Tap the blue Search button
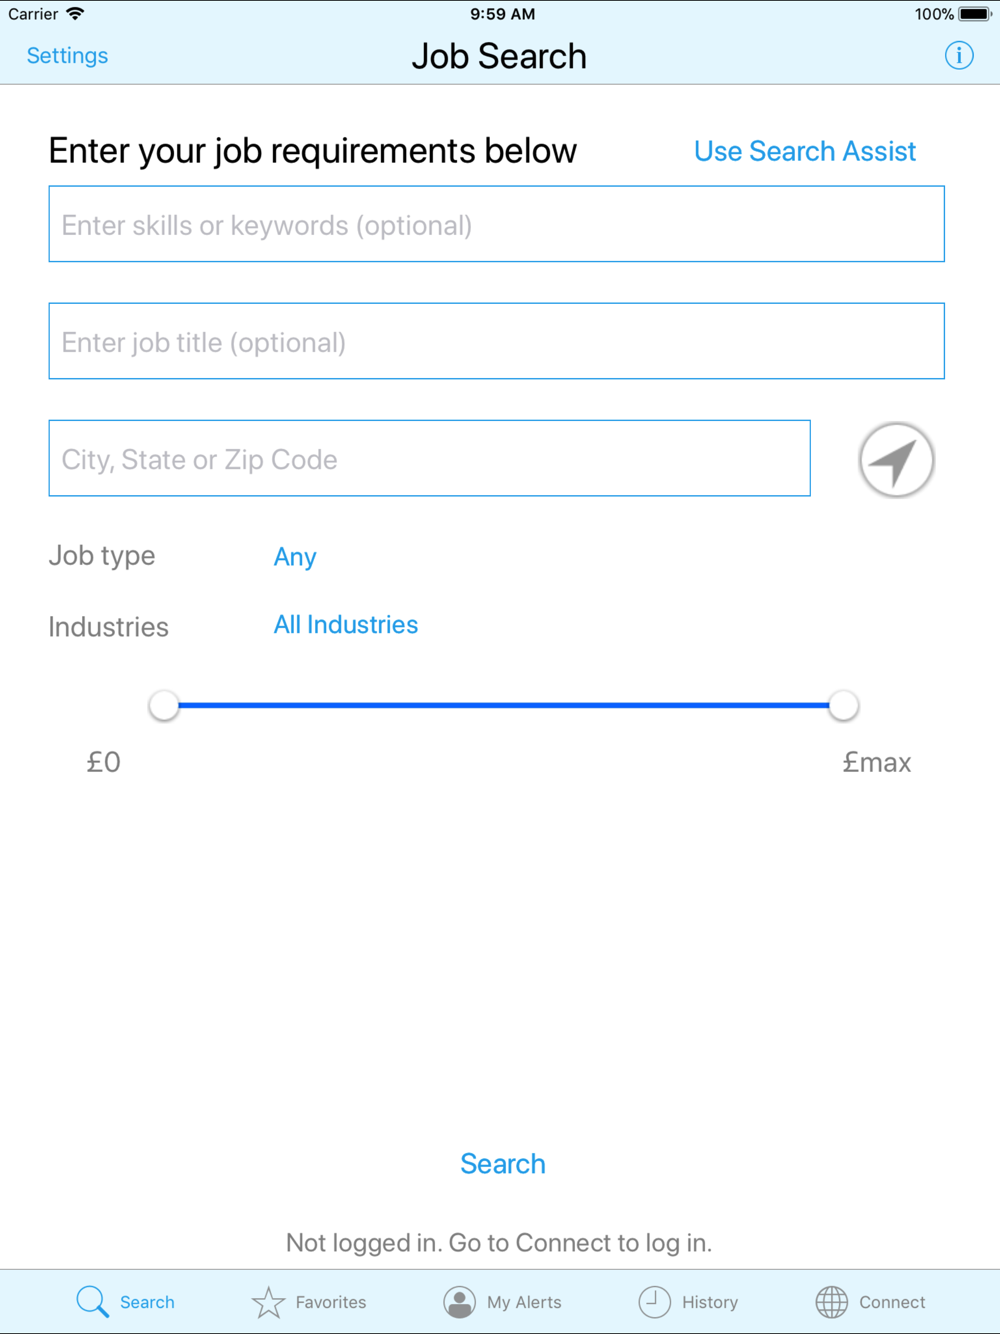1000x1334 pixels. click(502, 1164)
